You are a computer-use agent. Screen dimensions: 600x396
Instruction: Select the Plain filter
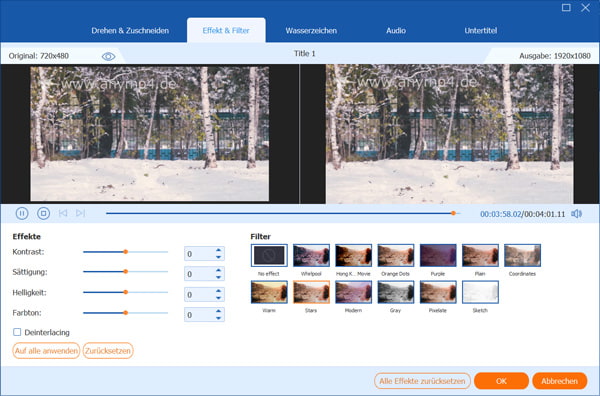480,255
